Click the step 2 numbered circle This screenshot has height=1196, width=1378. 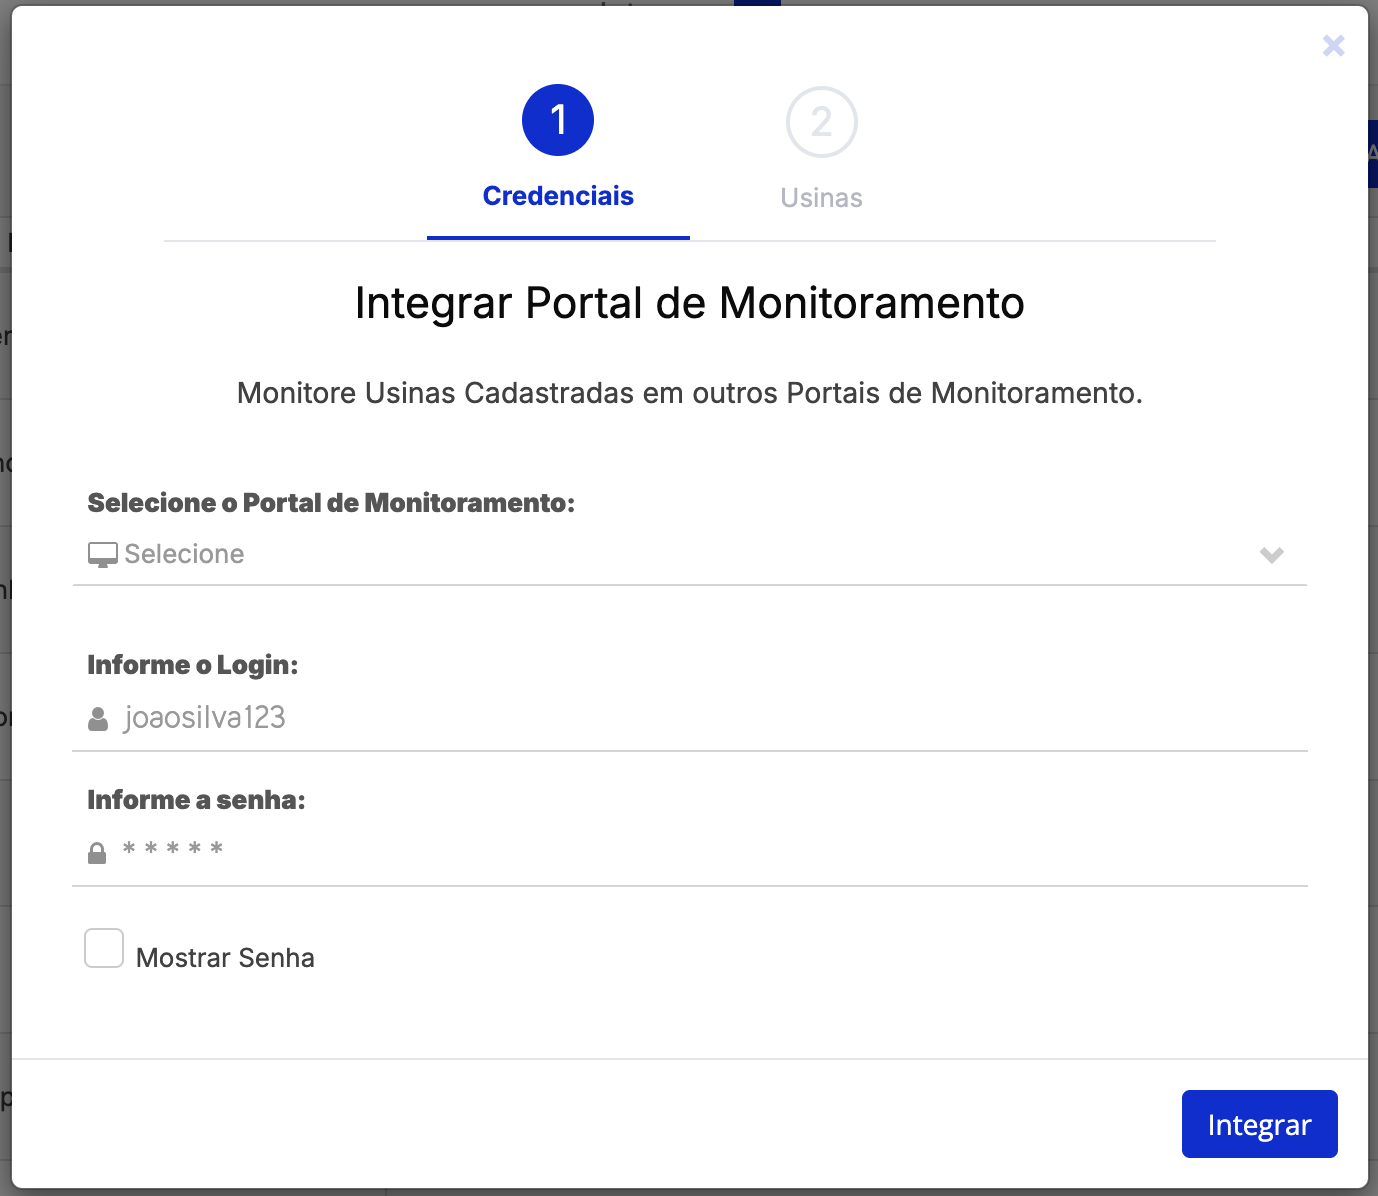821,121
